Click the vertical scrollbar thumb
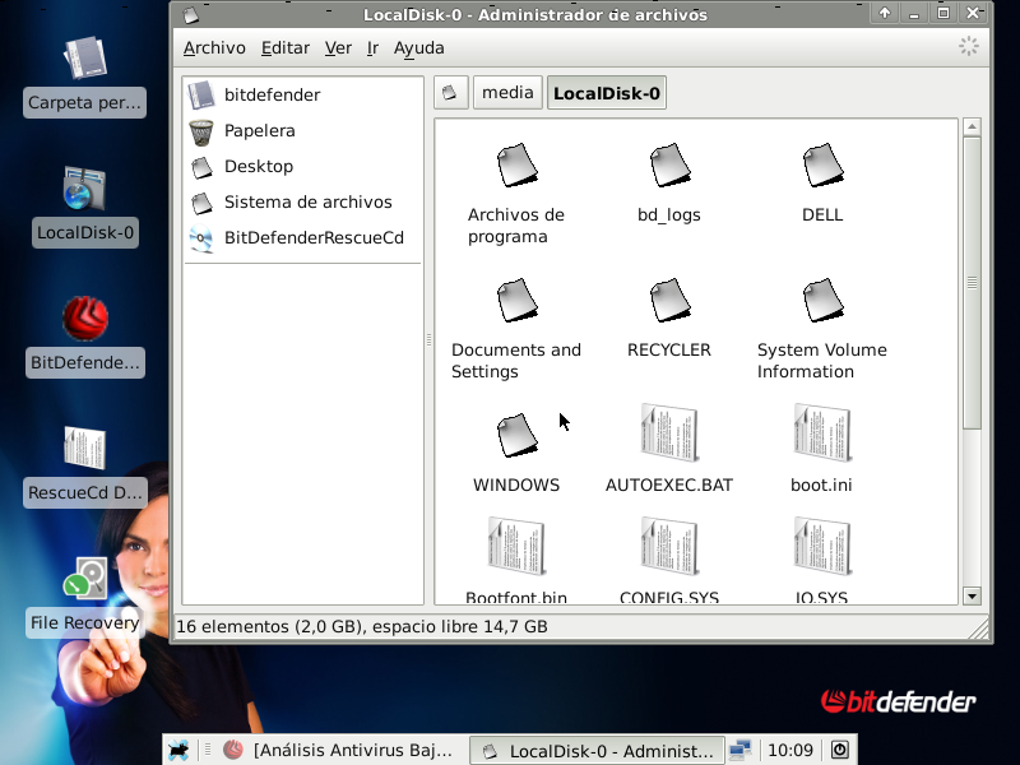 click(972, 282)
